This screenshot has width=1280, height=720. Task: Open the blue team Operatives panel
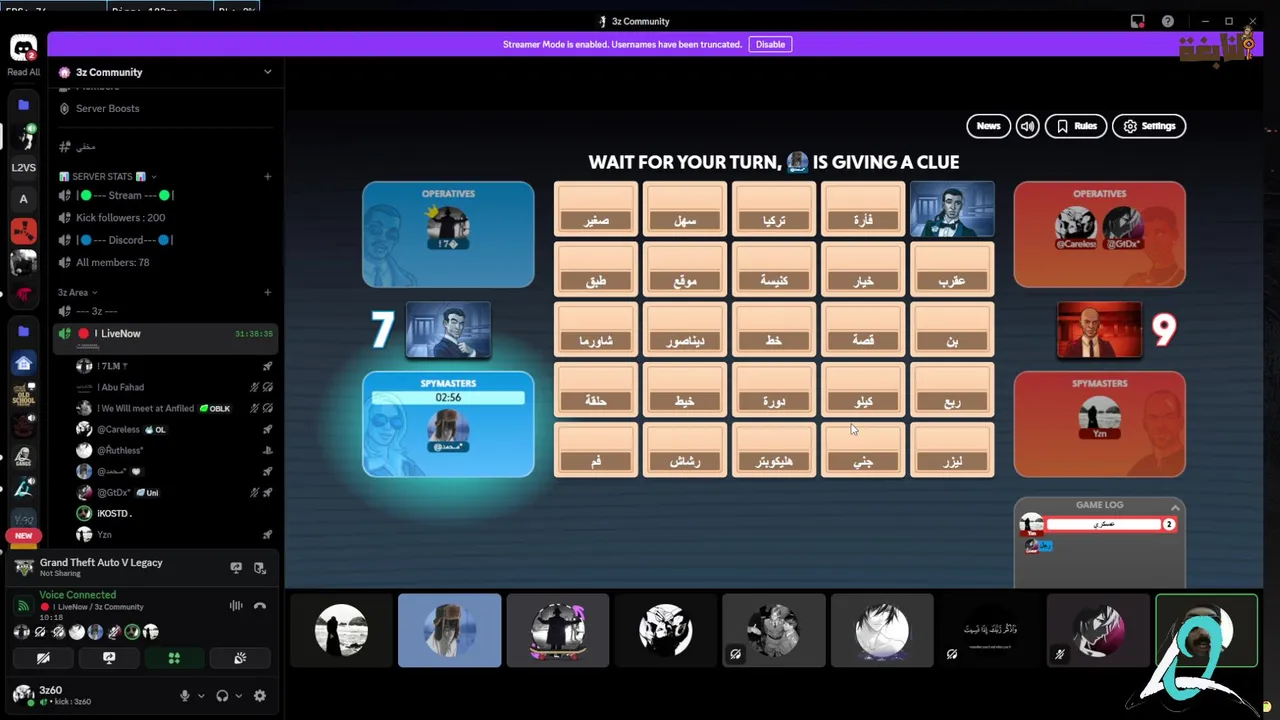(x=448, y=234)
